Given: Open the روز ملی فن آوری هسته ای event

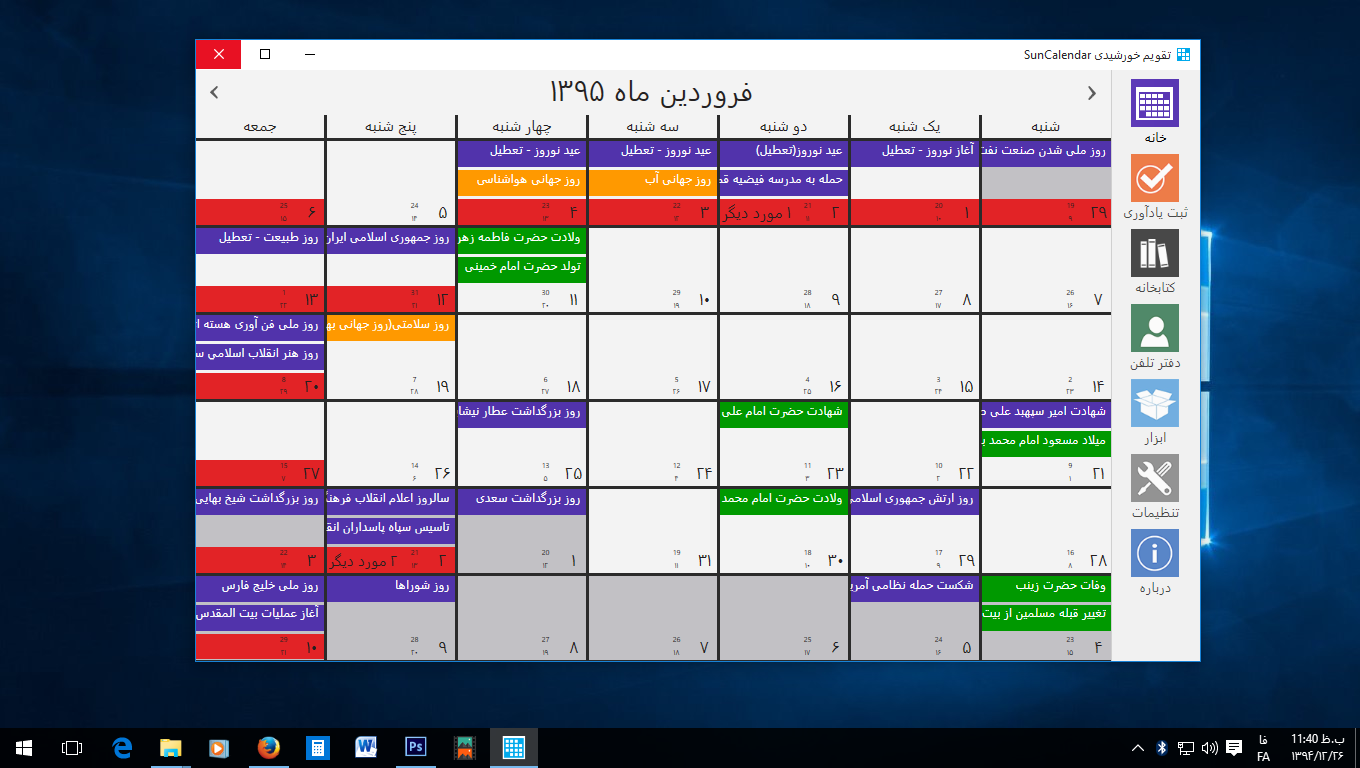Looking at the screenshot, I should click(259, 326).
